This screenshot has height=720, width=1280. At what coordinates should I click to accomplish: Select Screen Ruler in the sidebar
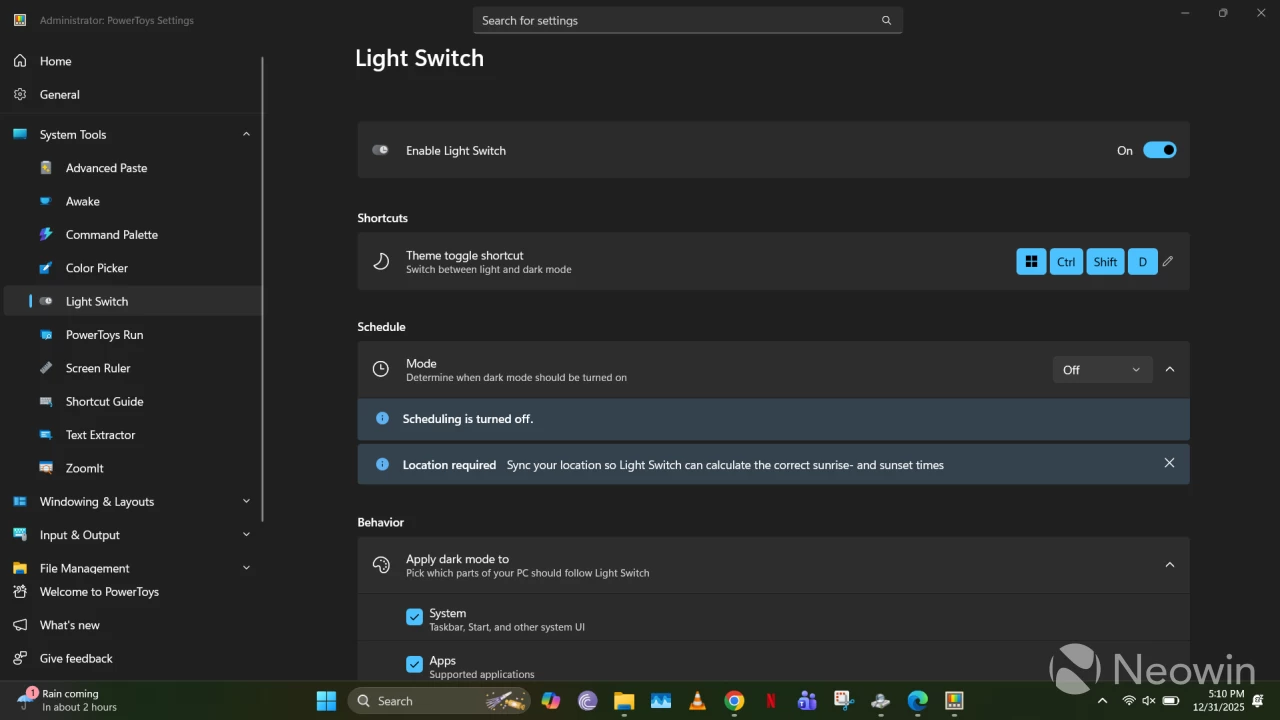point(133,368)
